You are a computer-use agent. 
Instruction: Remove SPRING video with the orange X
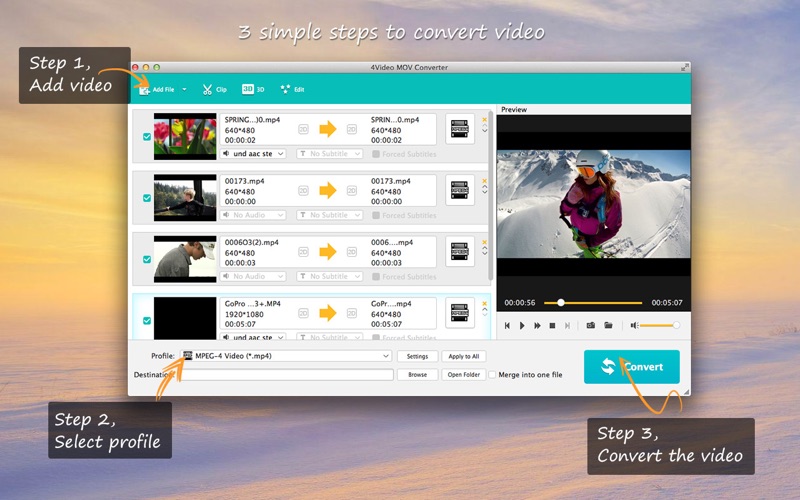tap(485, 119)
